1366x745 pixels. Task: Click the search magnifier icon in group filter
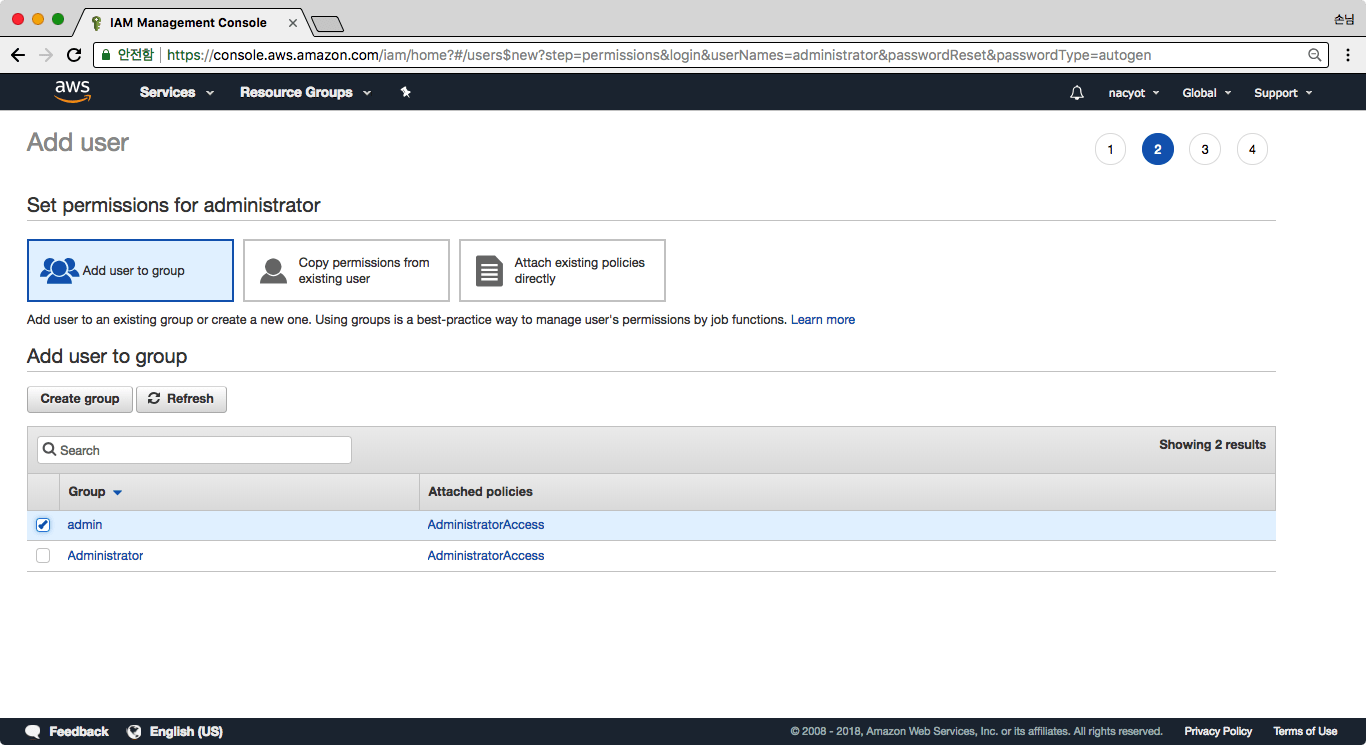click(49, 450)
